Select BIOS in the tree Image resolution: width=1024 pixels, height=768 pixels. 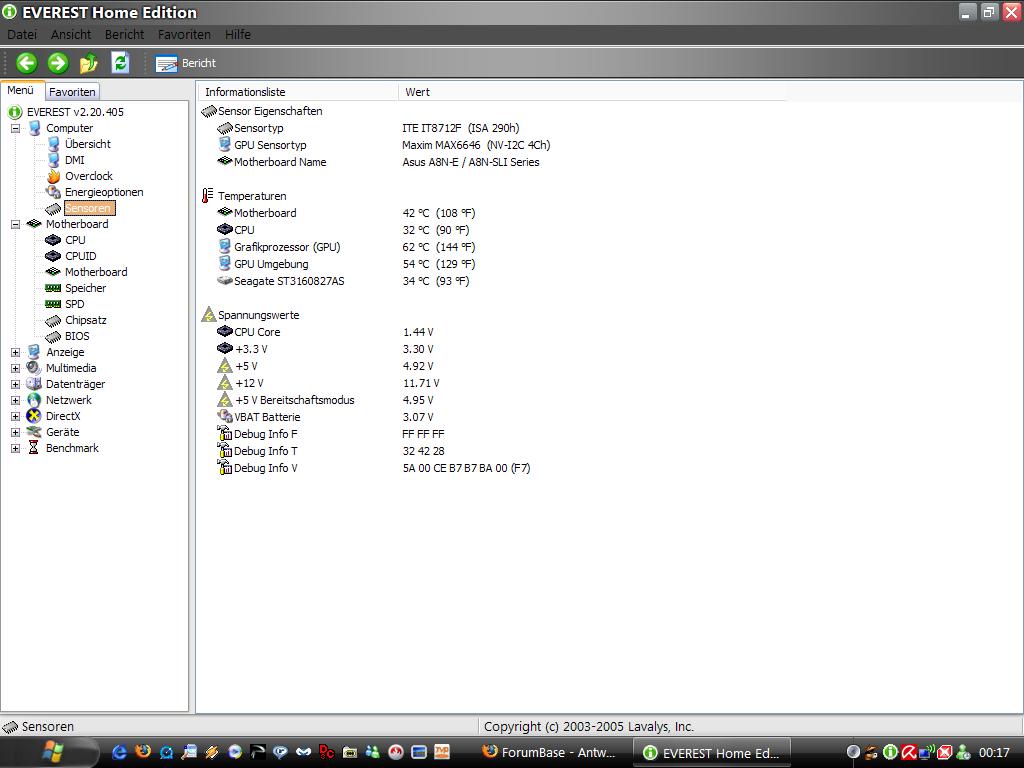77,336
